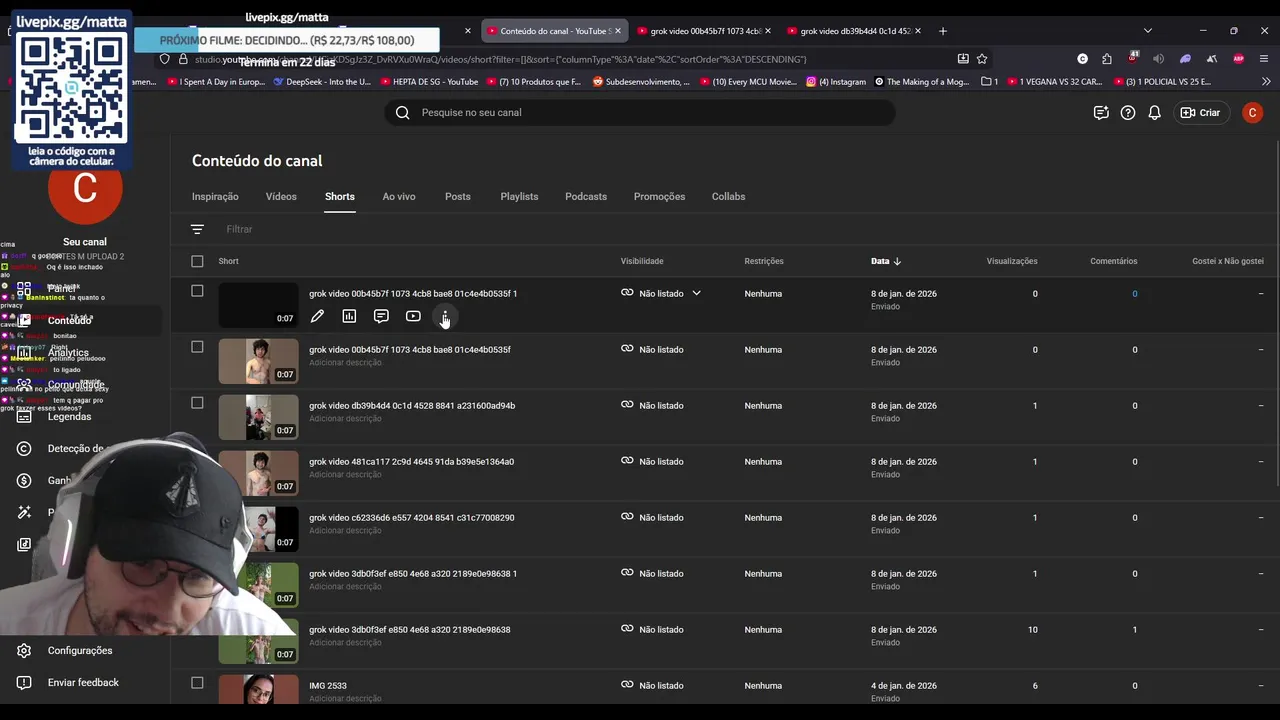Open the audio library icon in sidebar
Viewport: 1280px width, 720px height.
[x=24, y=545]
